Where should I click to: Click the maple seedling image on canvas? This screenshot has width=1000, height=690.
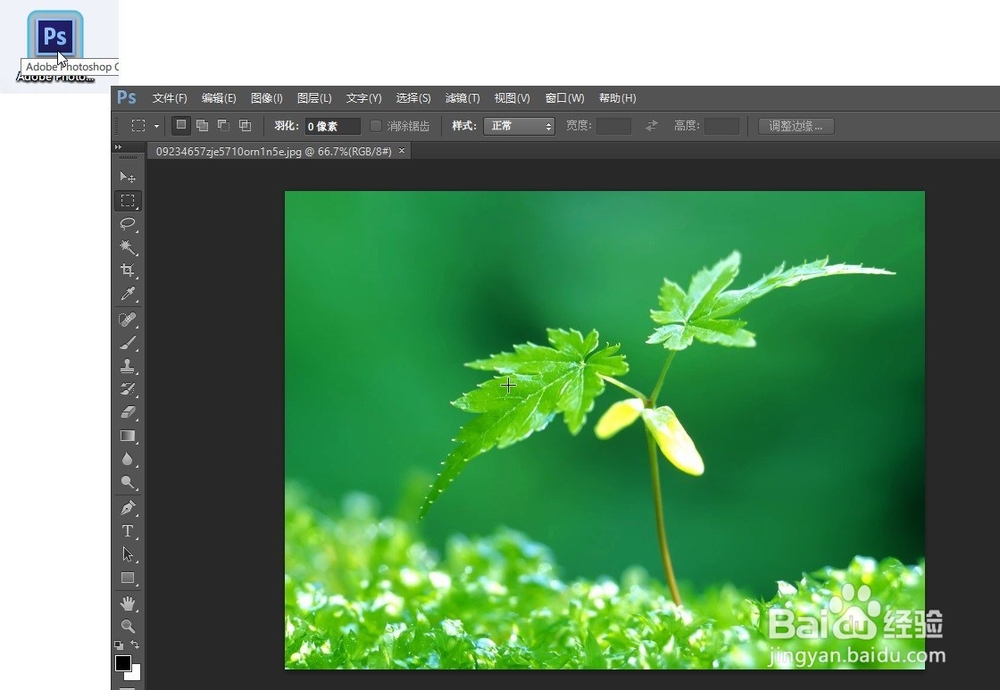click(605, 430)
